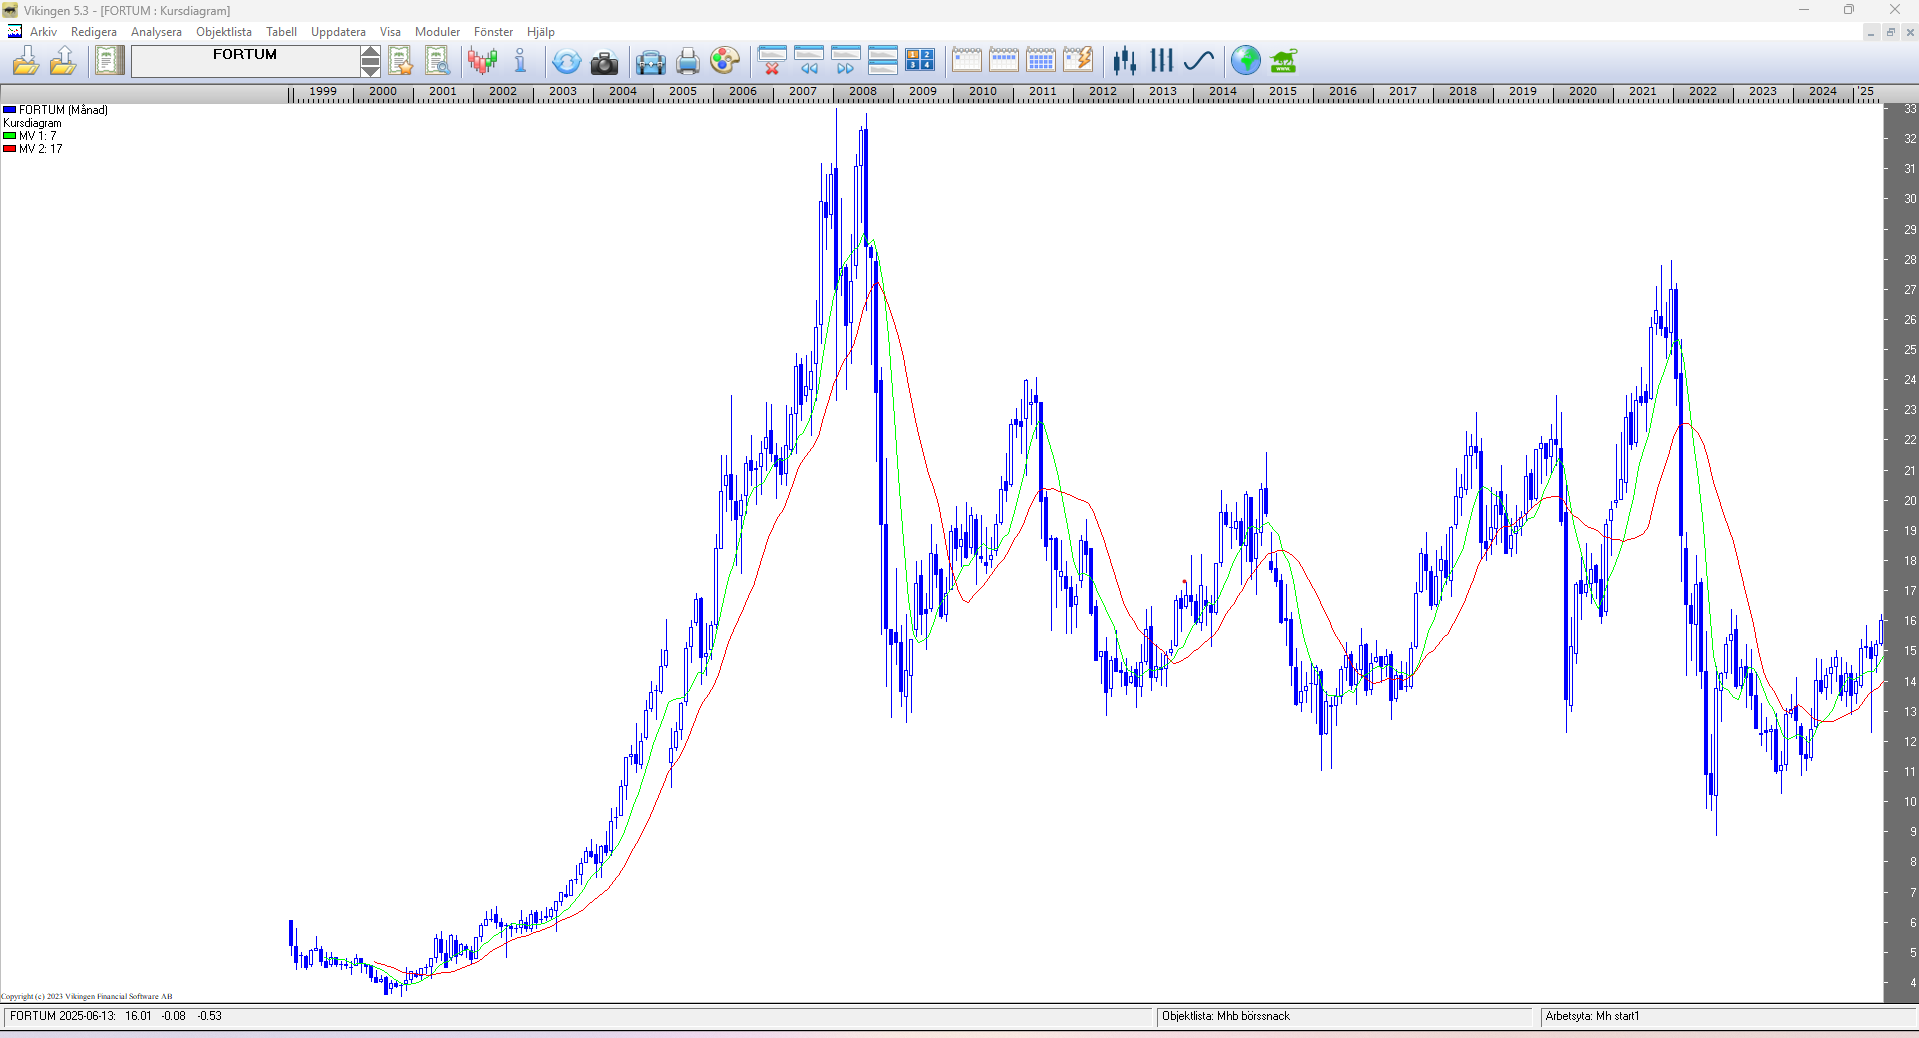
Task: Switch to candlestick chart type icon
Action: tap(1125, 61)
